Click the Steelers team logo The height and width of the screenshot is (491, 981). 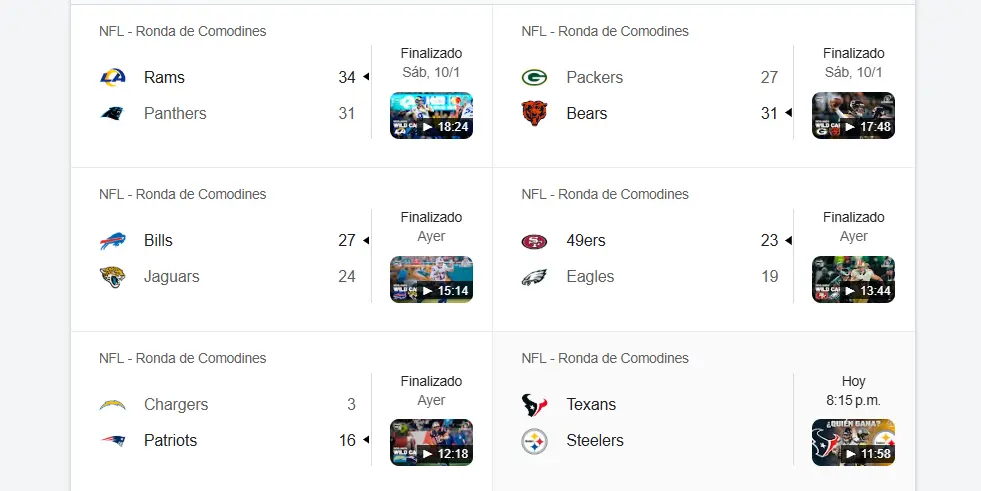point(535,440)
